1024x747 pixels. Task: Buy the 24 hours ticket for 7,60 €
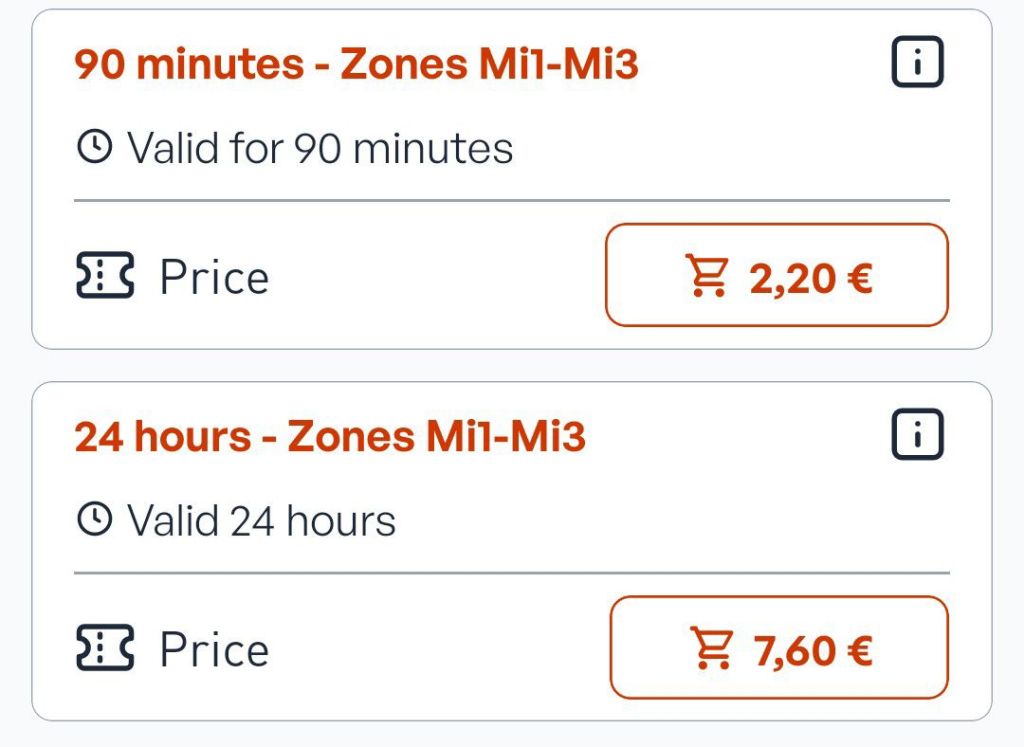[x=779, y=648]
